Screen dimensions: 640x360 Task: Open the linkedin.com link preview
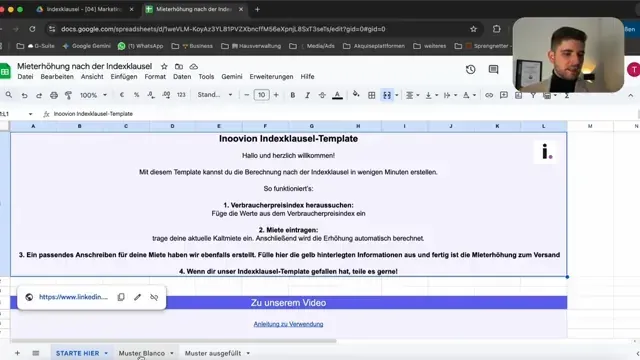tap(73, 297)
